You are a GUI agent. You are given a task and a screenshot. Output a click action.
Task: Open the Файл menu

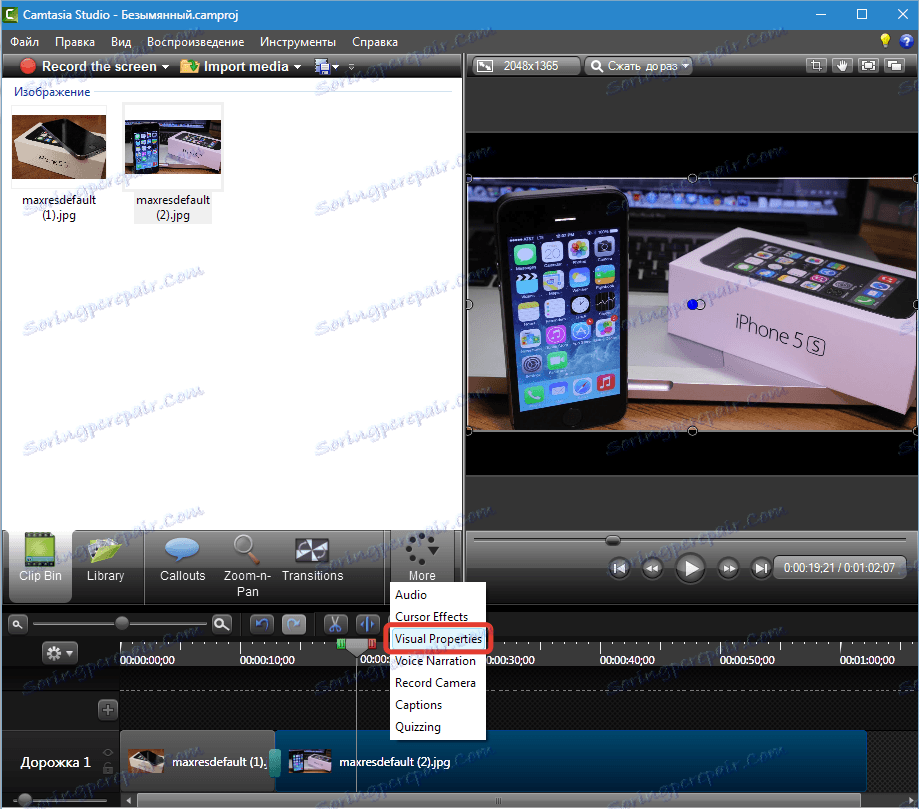pyautogui.click(x=25, y=42)
